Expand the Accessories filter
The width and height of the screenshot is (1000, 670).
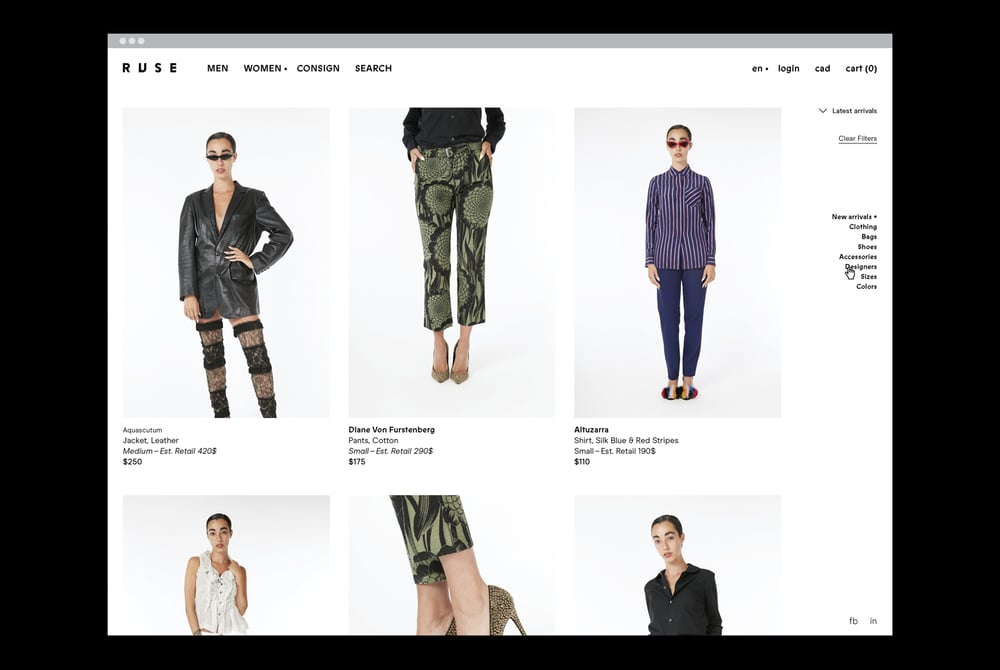tap(858, 257)
